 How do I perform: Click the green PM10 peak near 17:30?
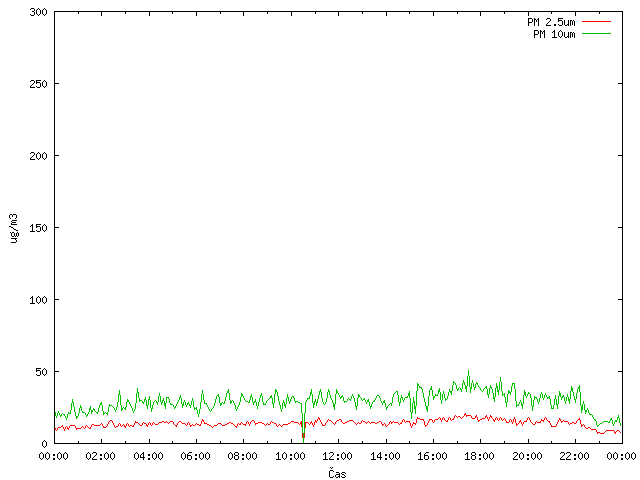tap(469, 371)
